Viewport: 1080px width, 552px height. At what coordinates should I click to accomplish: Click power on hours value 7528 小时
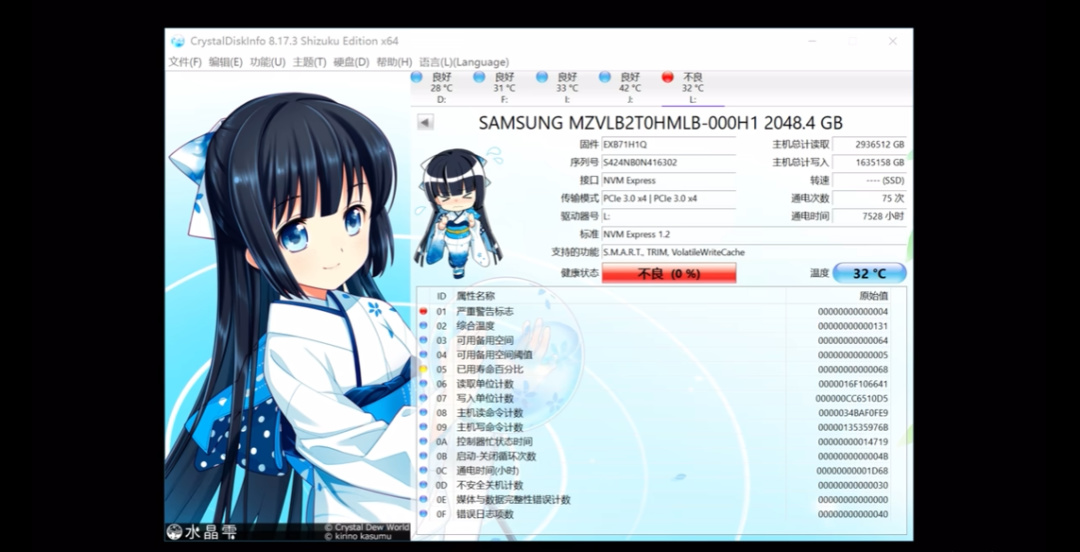pyautogui.click(x=869, y=216)
